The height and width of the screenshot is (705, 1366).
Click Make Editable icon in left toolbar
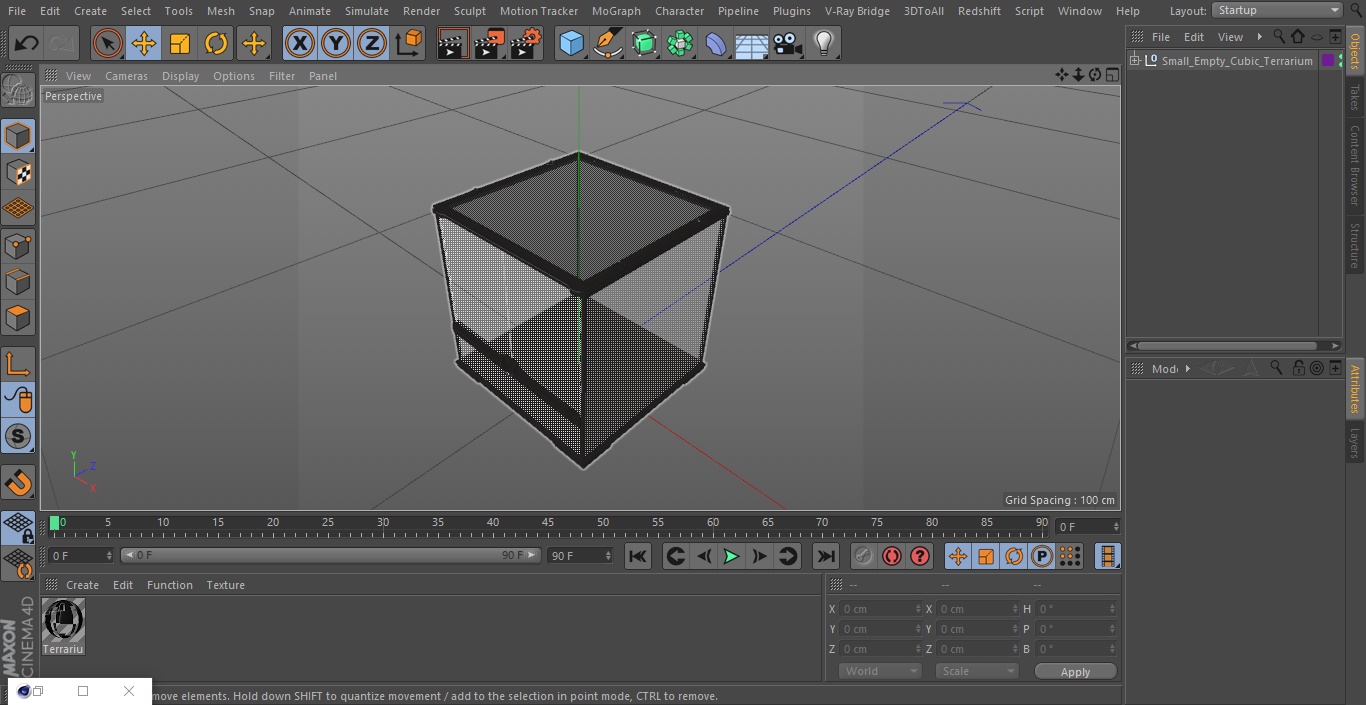[18, 91]
